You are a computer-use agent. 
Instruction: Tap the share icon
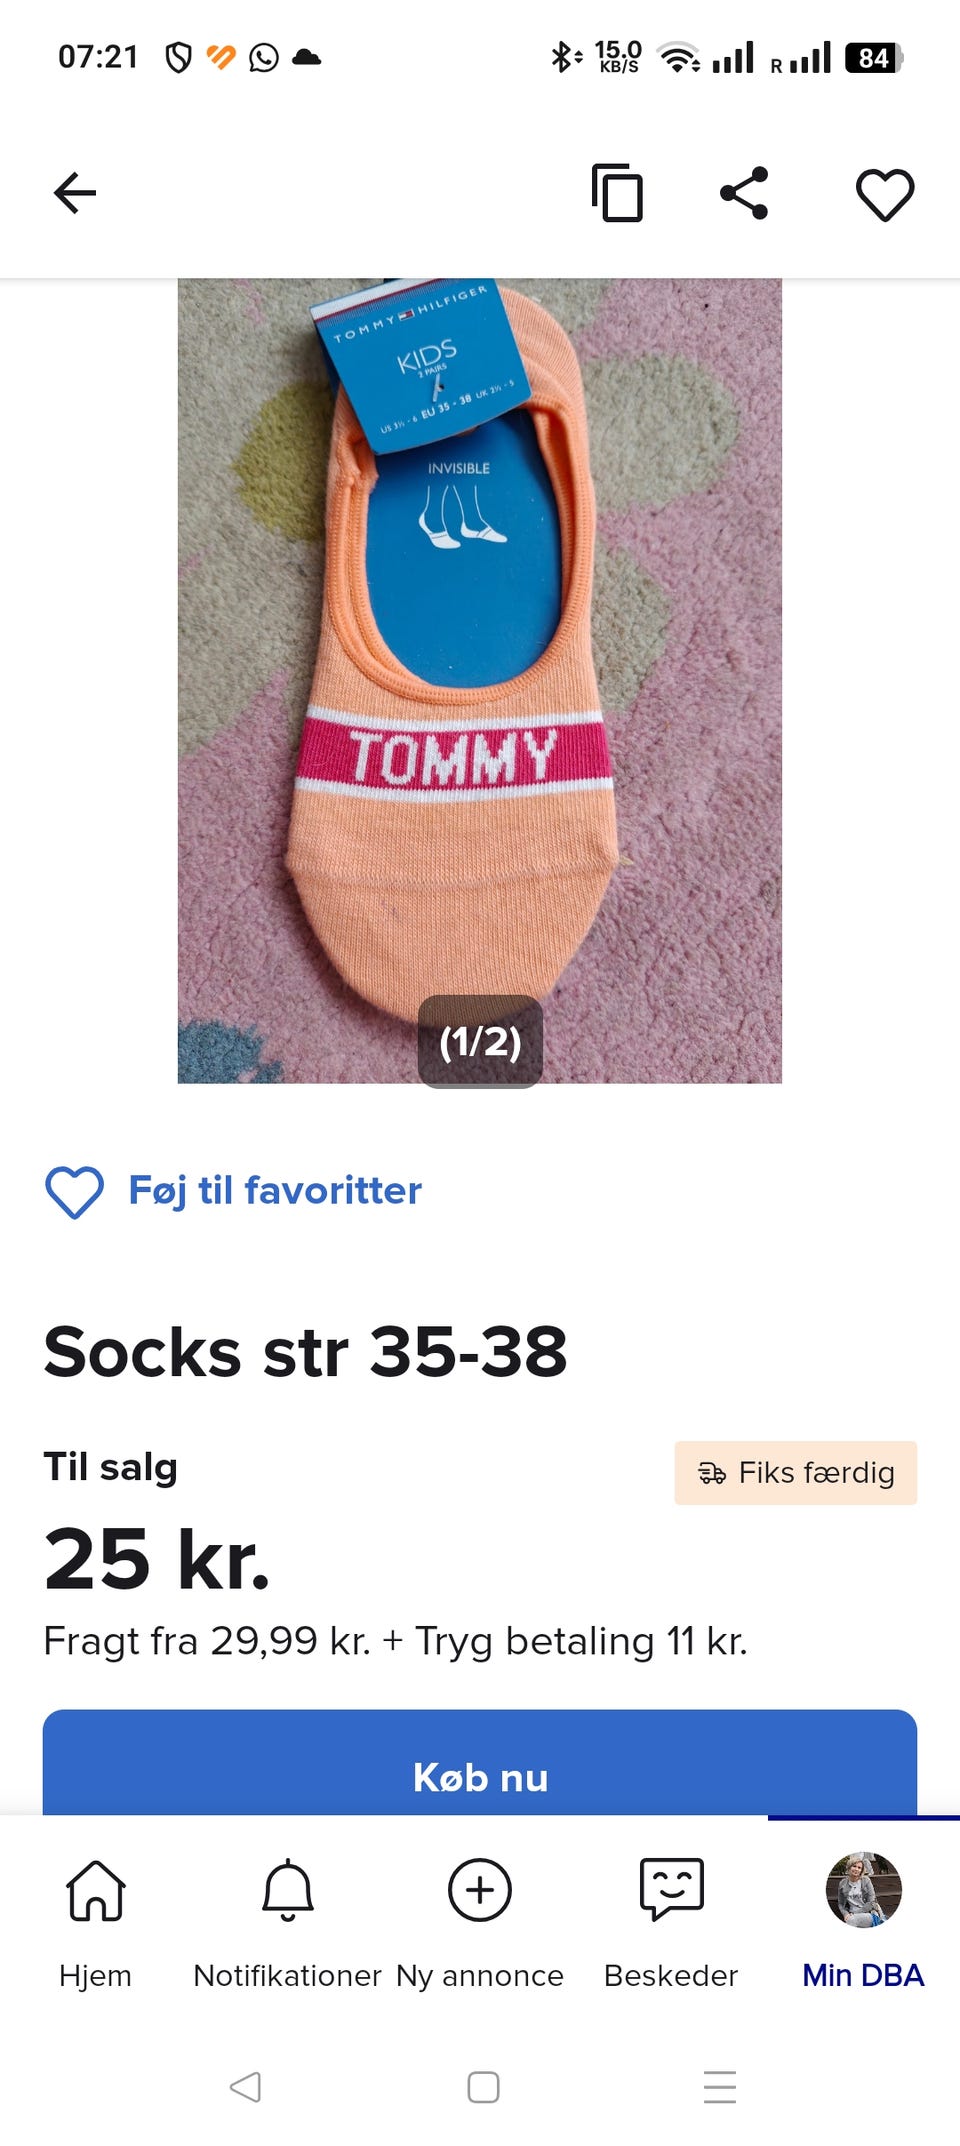pyautogui.click(x=745, y=193)
